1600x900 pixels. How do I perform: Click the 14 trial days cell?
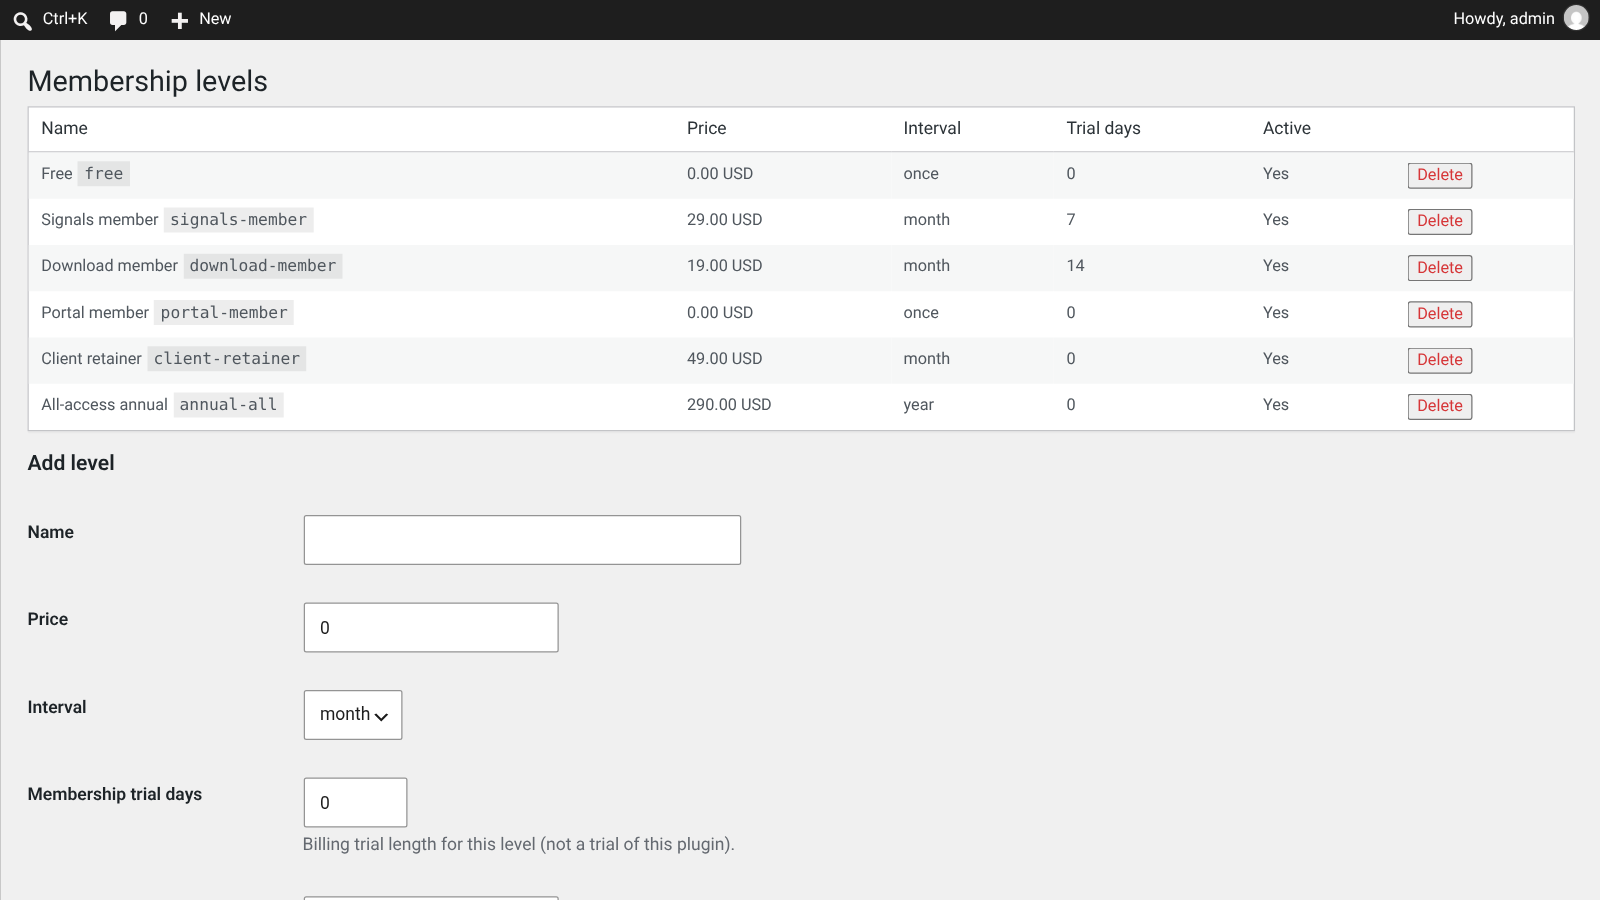1075,266
